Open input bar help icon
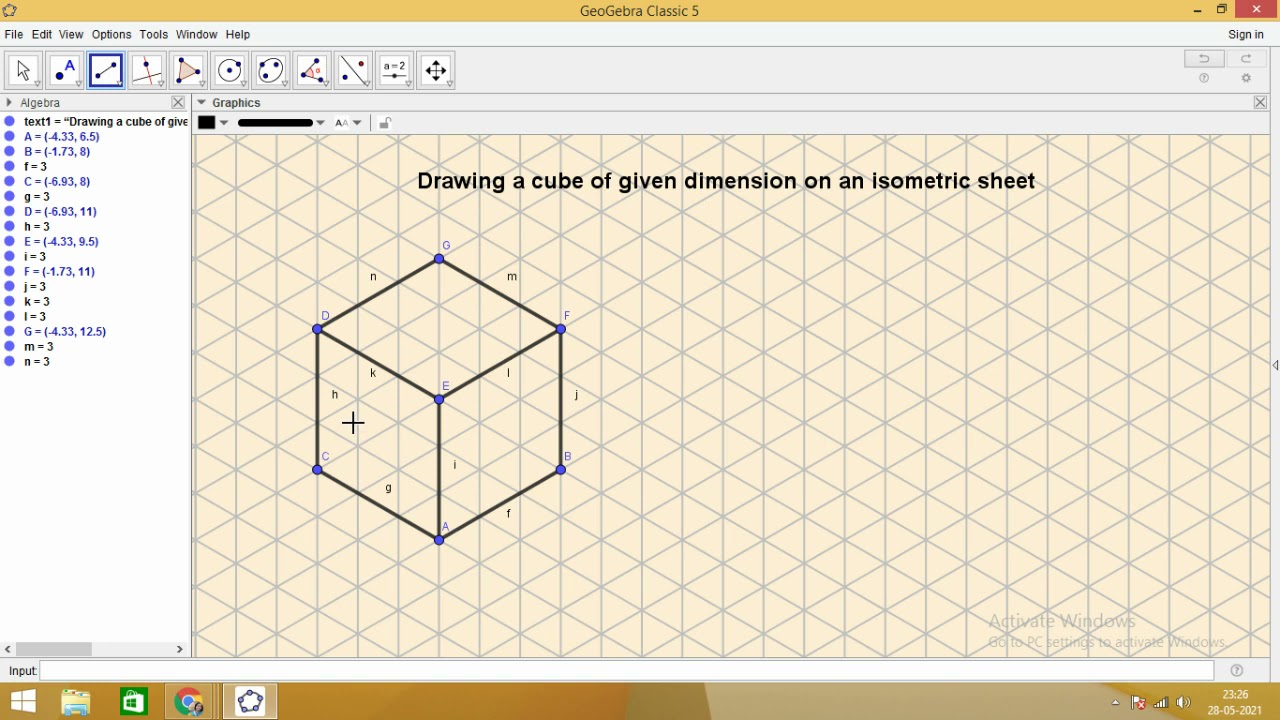 1237,671
